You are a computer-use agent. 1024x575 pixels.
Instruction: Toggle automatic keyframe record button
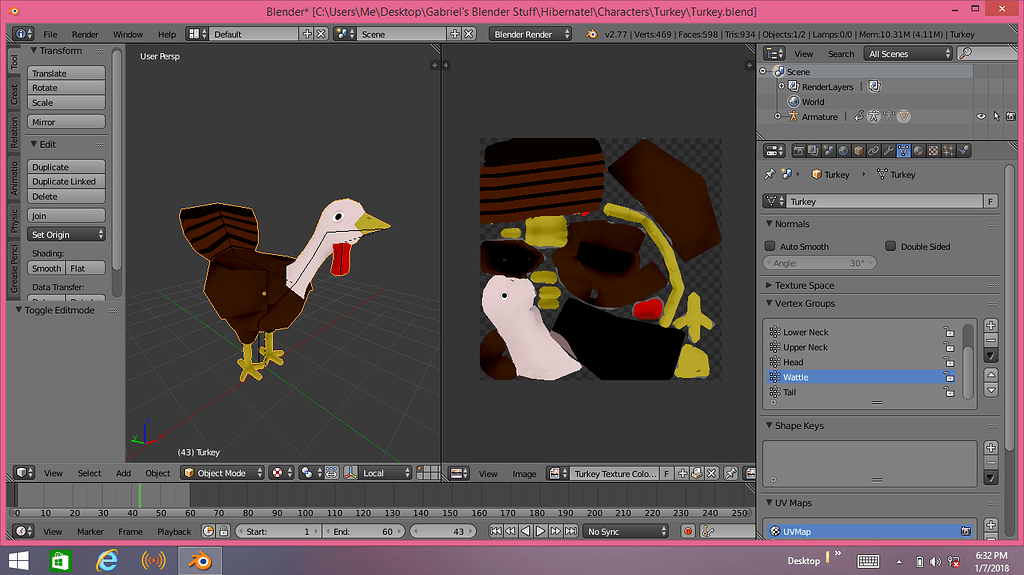pyautogui.click(x=688, y=531)
